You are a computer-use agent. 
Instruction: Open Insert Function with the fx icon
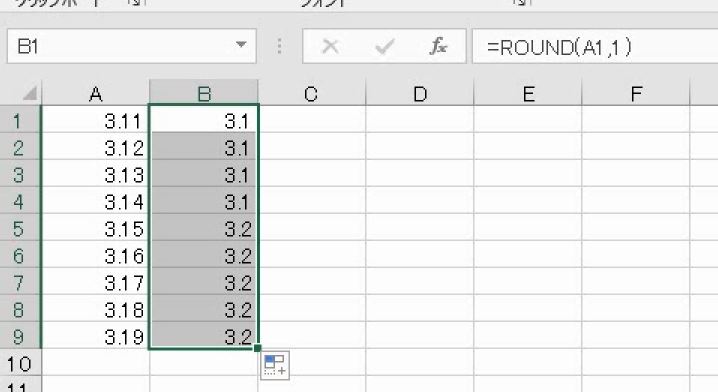point(438,46)
